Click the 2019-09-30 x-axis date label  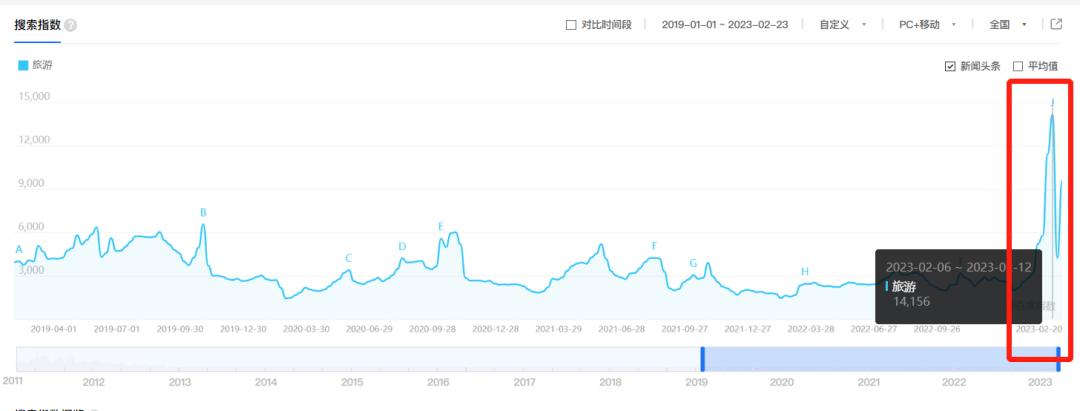(x=180, y=329)
